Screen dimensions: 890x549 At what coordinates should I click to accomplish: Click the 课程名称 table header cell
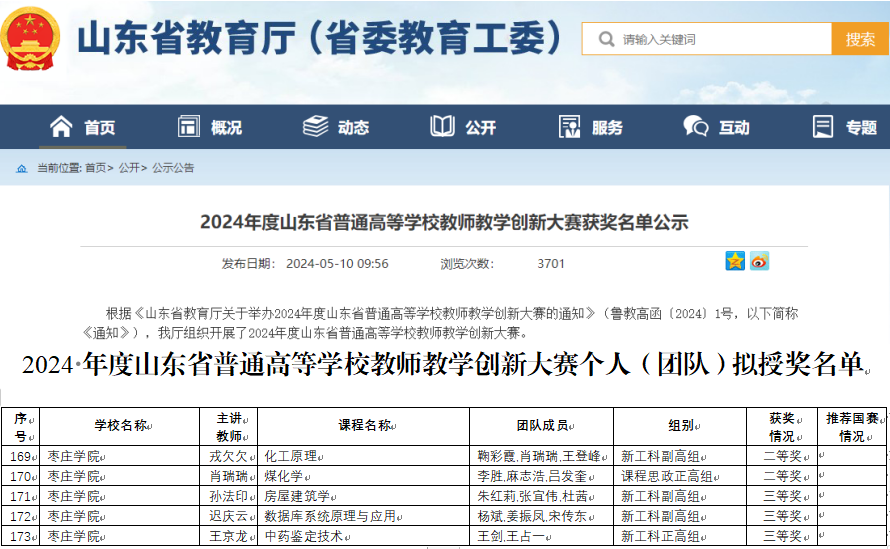coord(365,426)
